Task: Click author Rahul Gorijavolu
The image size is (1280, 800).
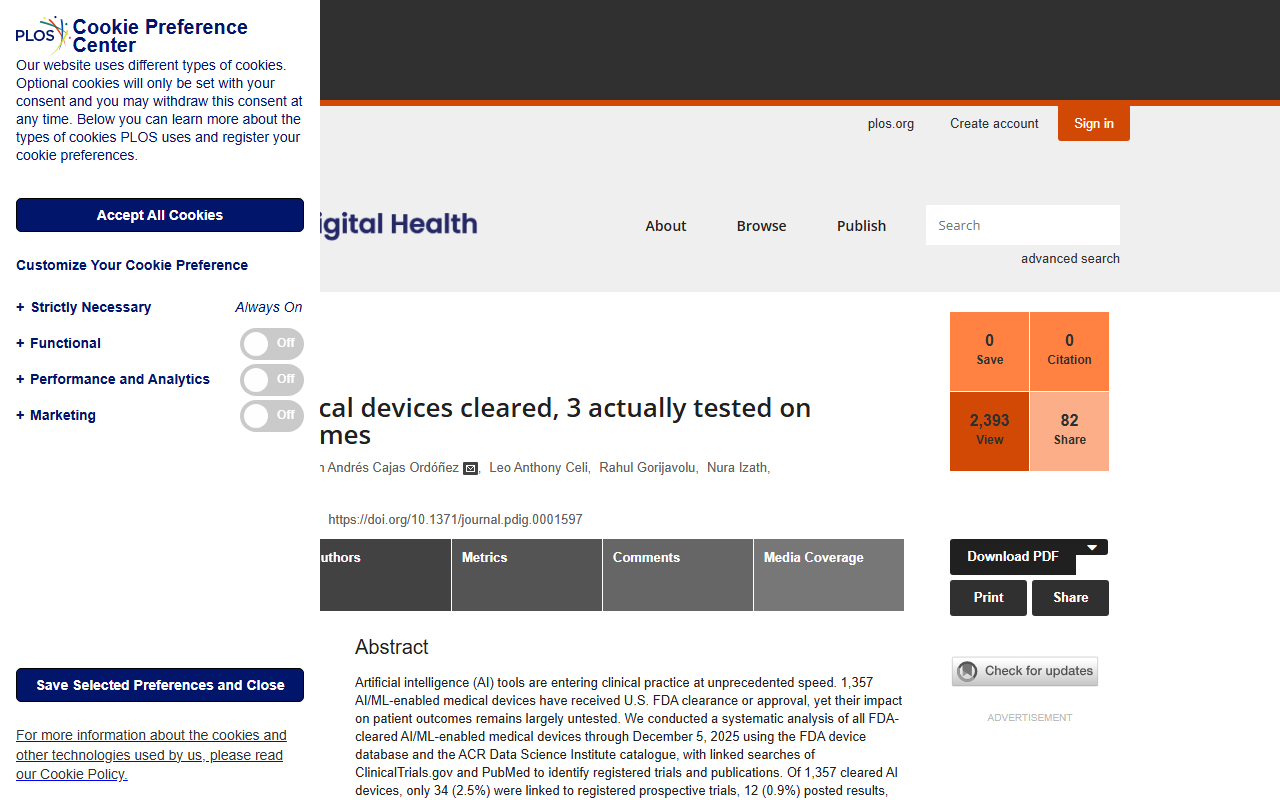Action: (648, 468)
